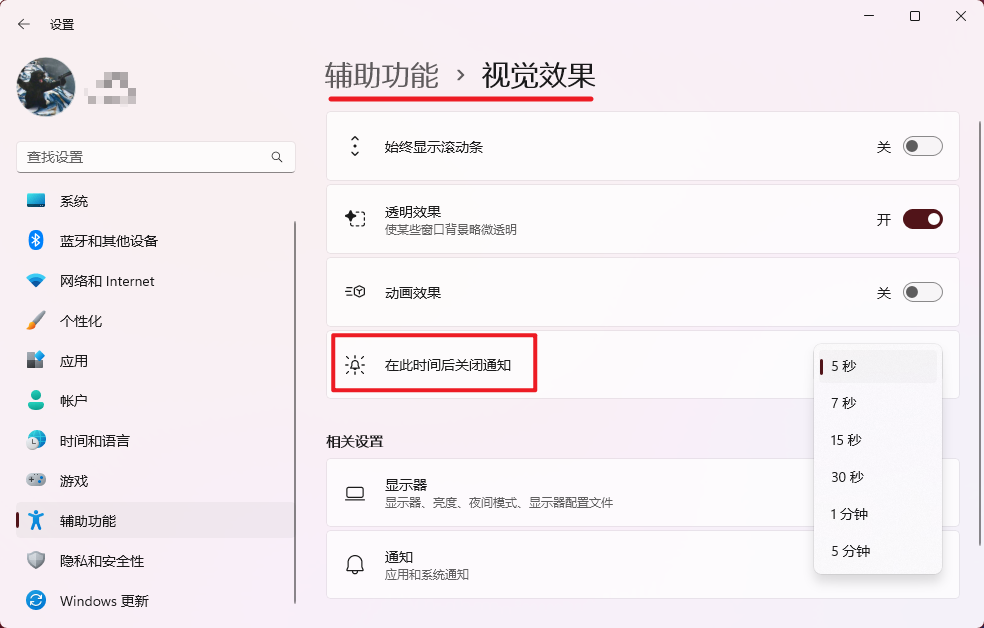
Task: Enable 始终显示滚动条
Action: [922, 145]
